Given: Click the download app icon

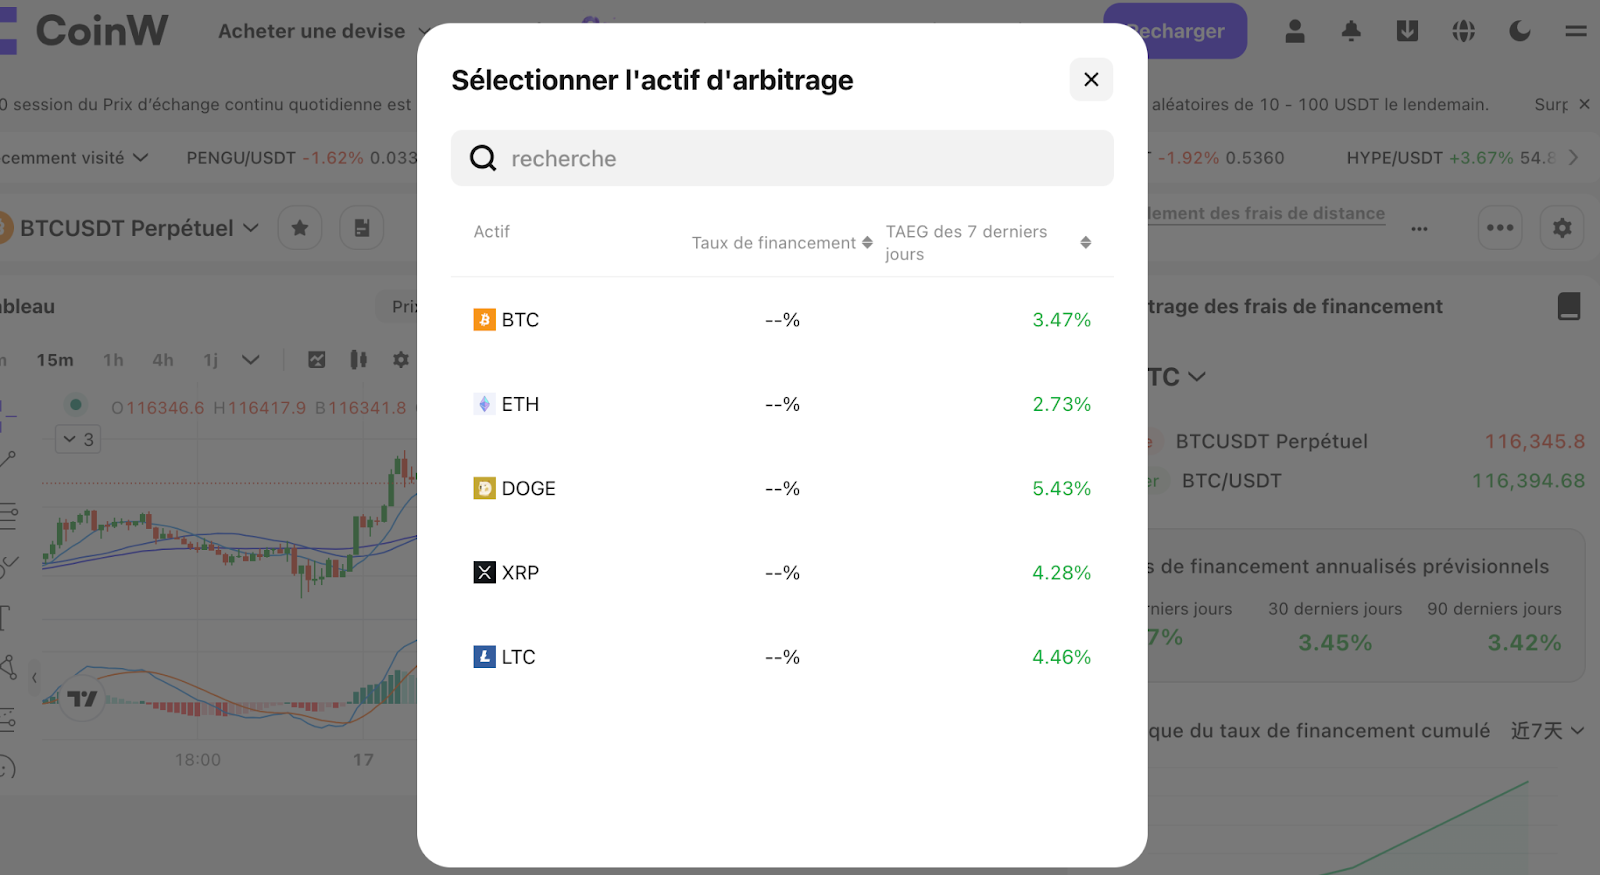Looking at the screenshot, I should tap(1407, 31).
